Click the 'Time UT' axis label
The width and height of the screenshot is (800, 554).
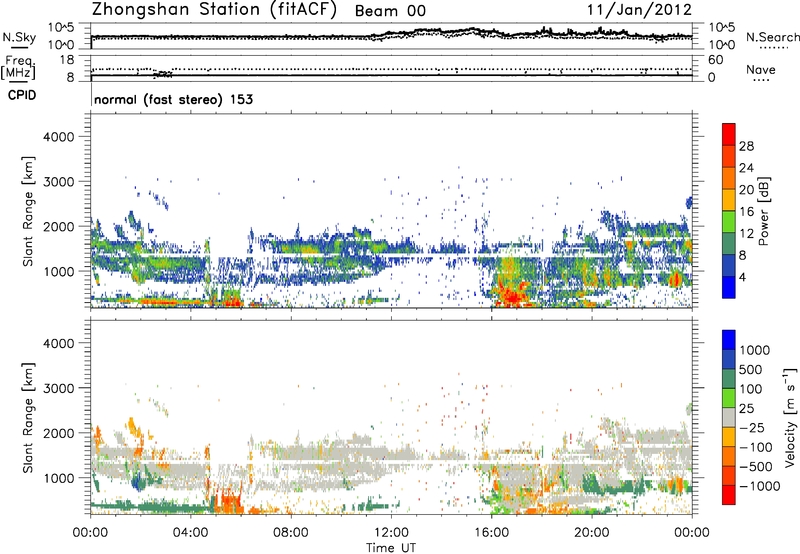(x=391, y=548)
